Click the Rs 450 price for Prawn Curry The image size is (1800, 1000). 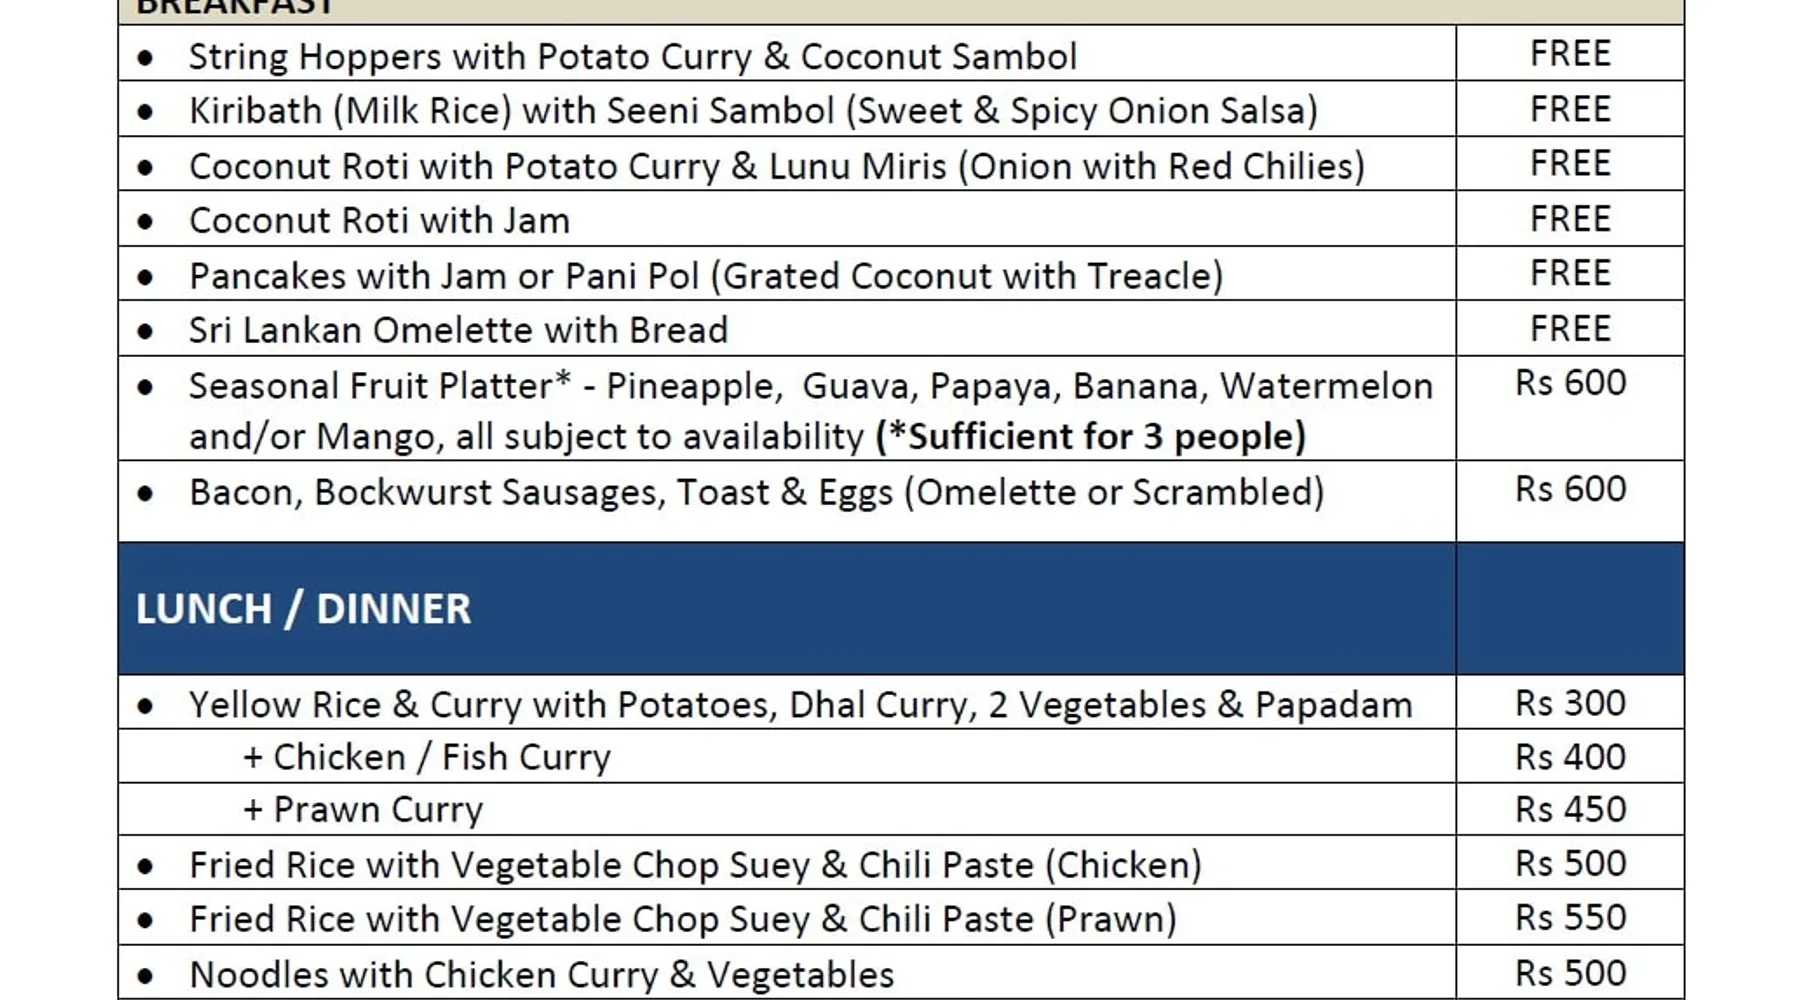(1570, 809)
